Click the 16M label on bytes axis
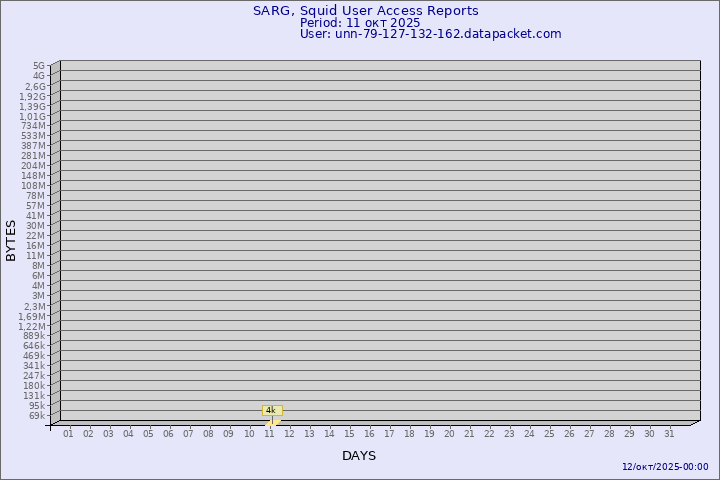Image resolution: width=720 pixels, height=480 pixels. pos(35,246)
